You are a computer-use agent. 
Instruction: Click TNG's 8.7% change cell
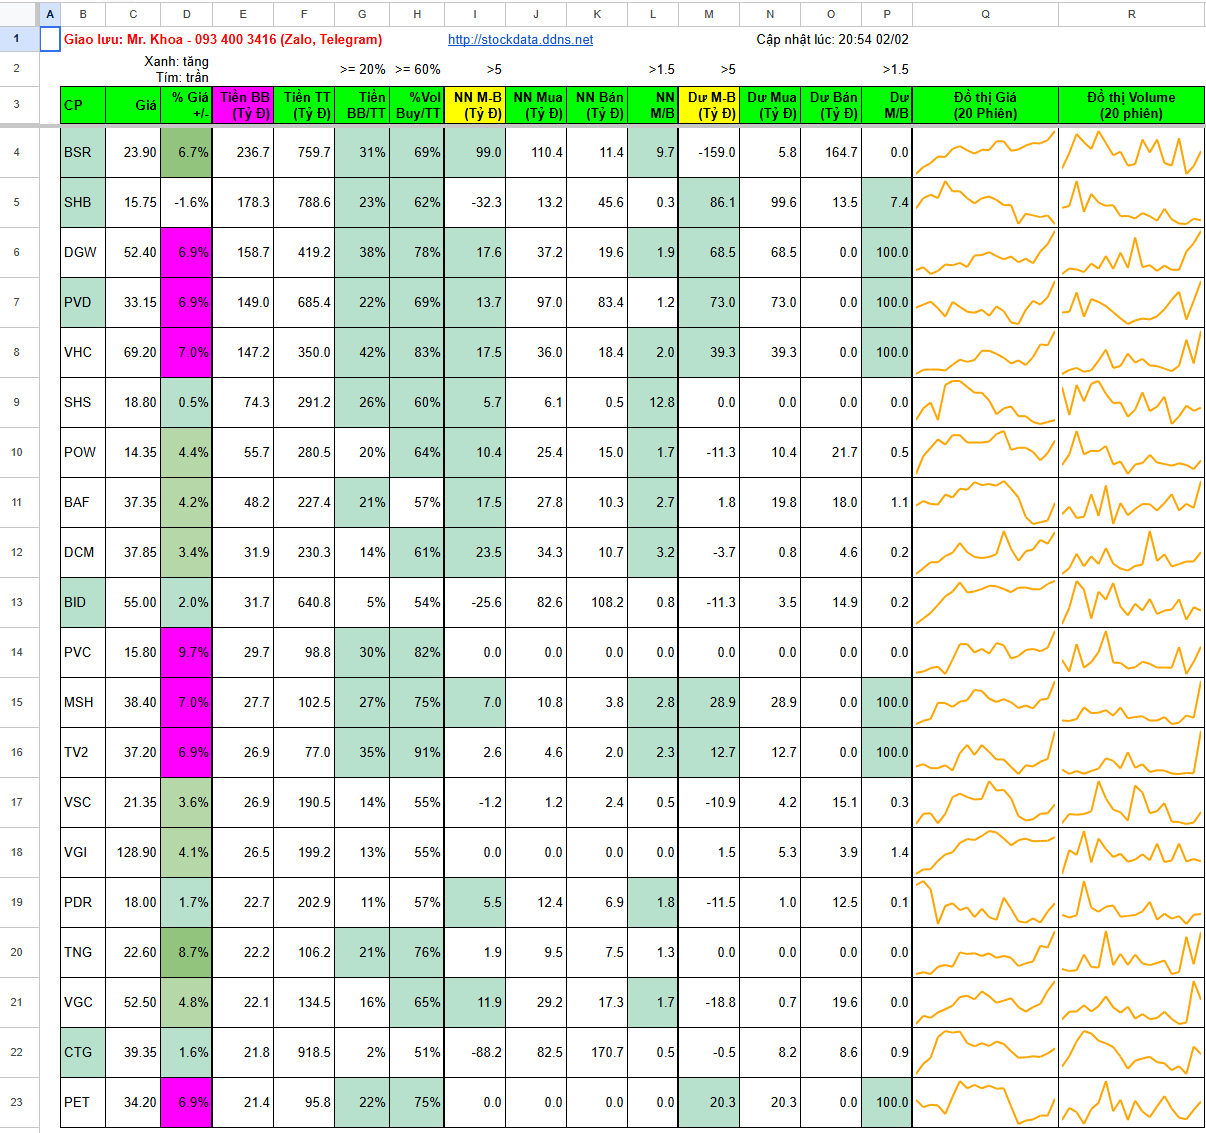[x=186, y=952]
